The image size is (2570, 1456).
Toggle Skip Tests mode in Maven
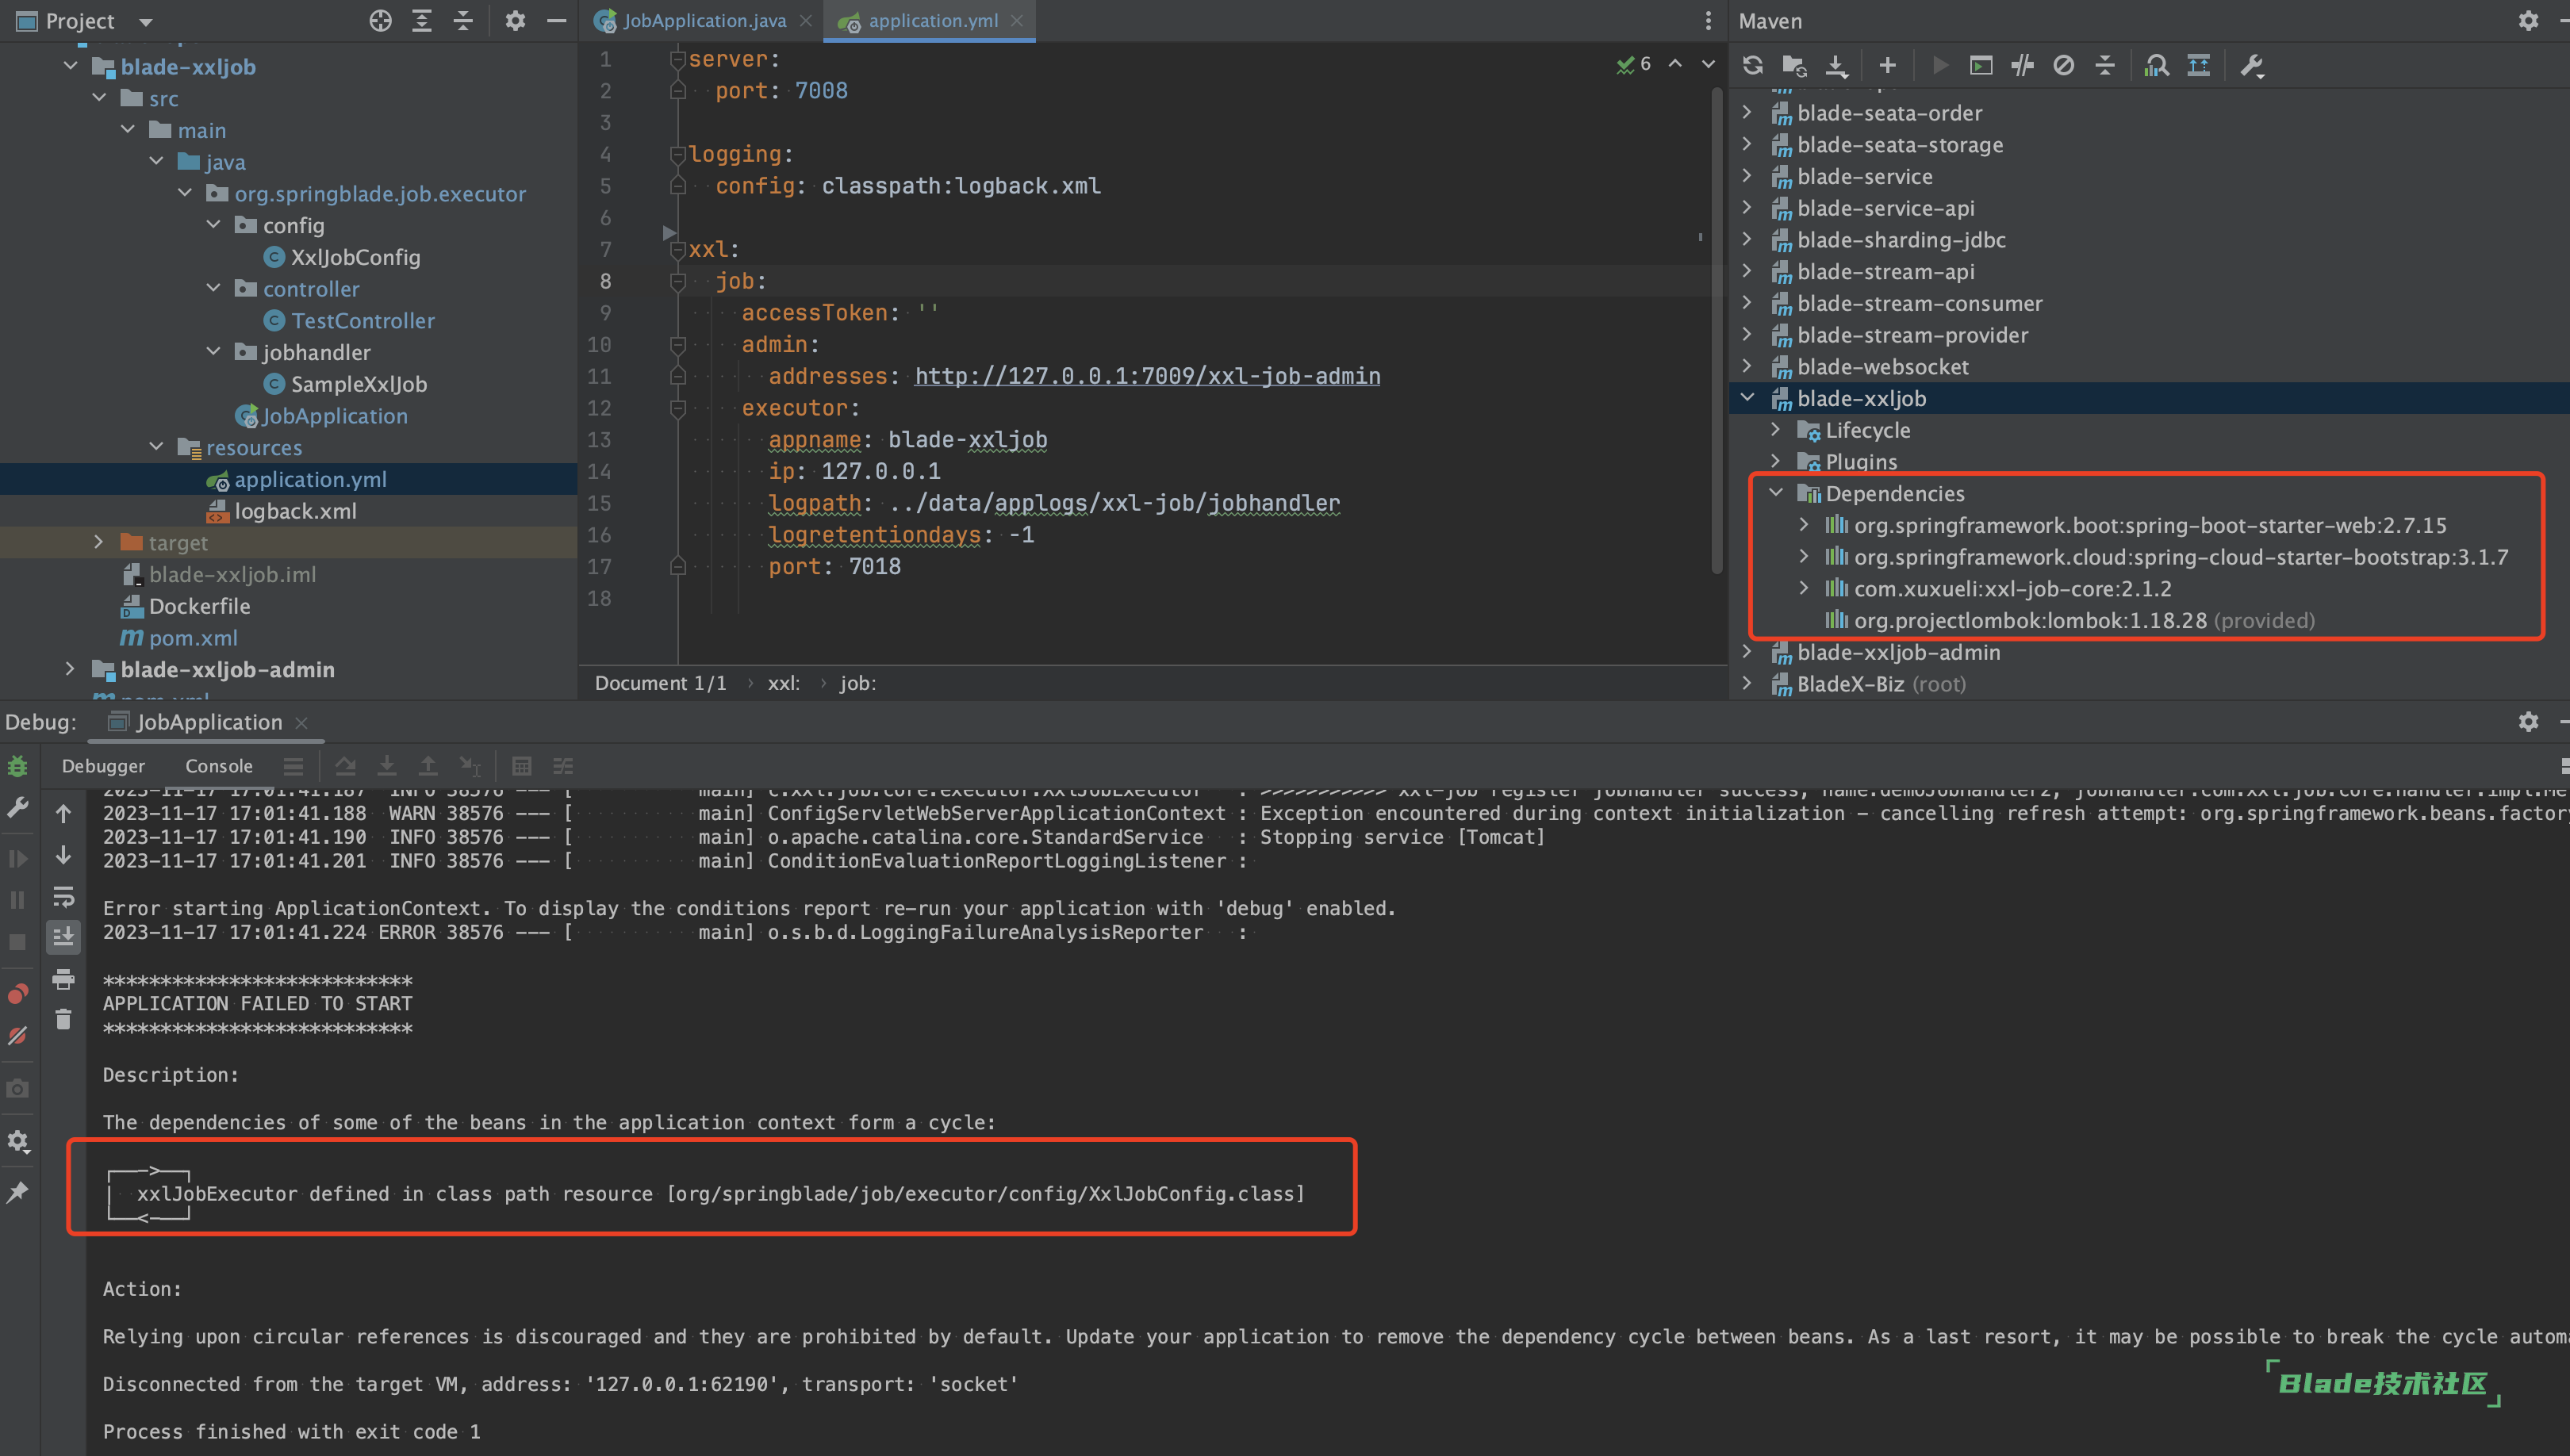click(2063, 66)
